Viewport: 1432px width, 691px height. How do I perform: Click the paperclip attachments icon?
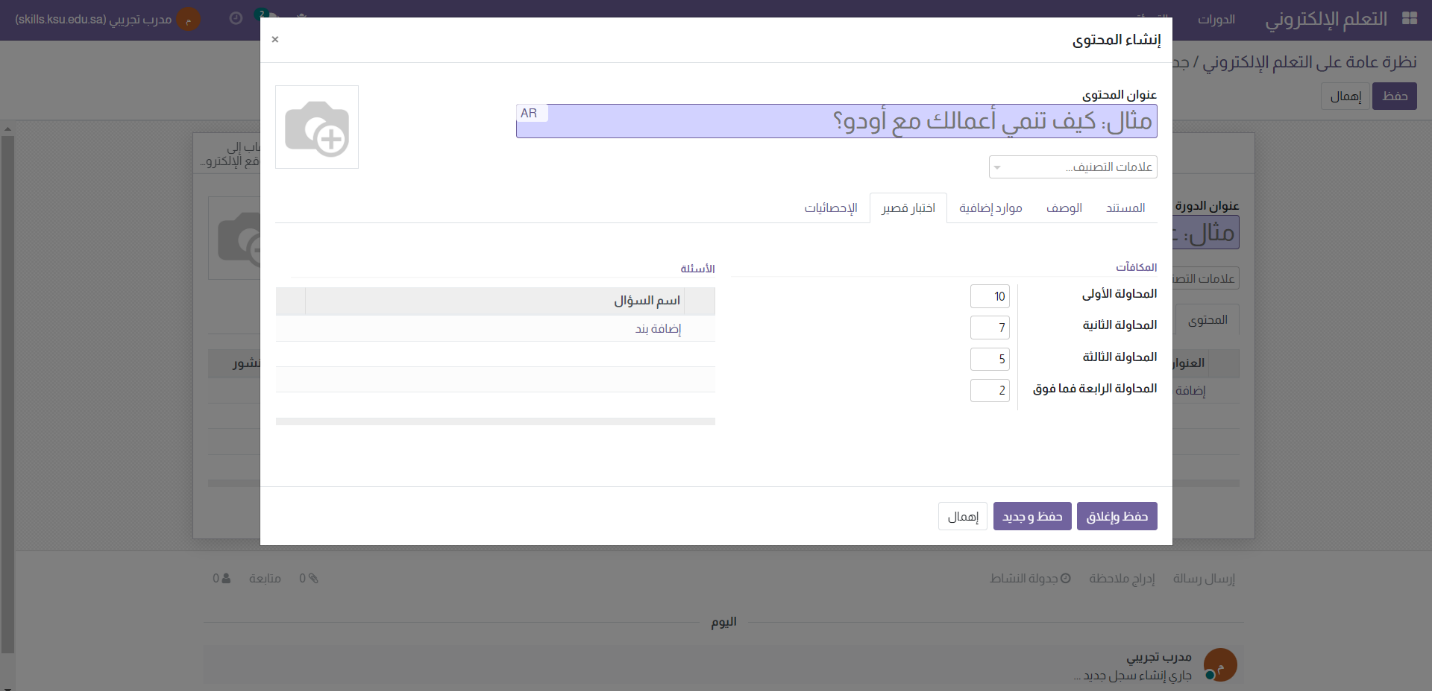313,578
